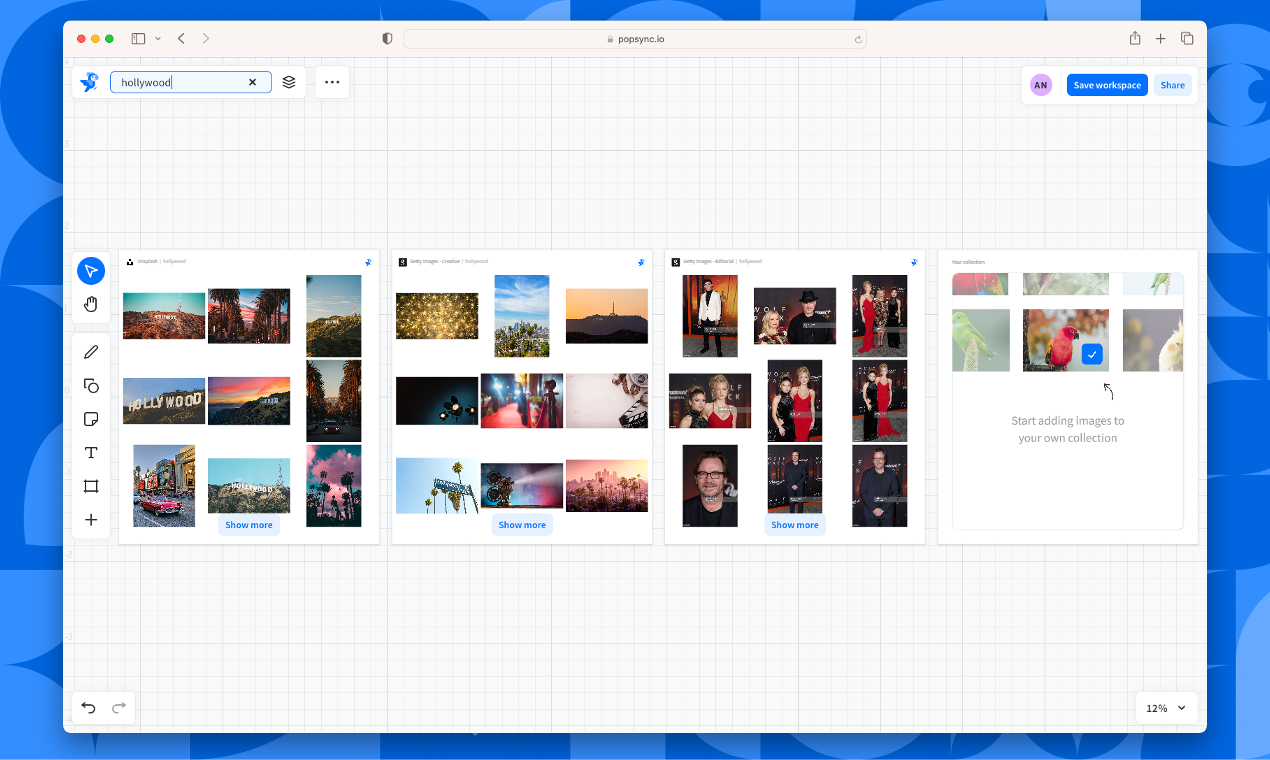The width and height of the screenshot is (1270, 760).
Task: Select the red carpet blurred lights image
Action: click(x=522, y=401)
